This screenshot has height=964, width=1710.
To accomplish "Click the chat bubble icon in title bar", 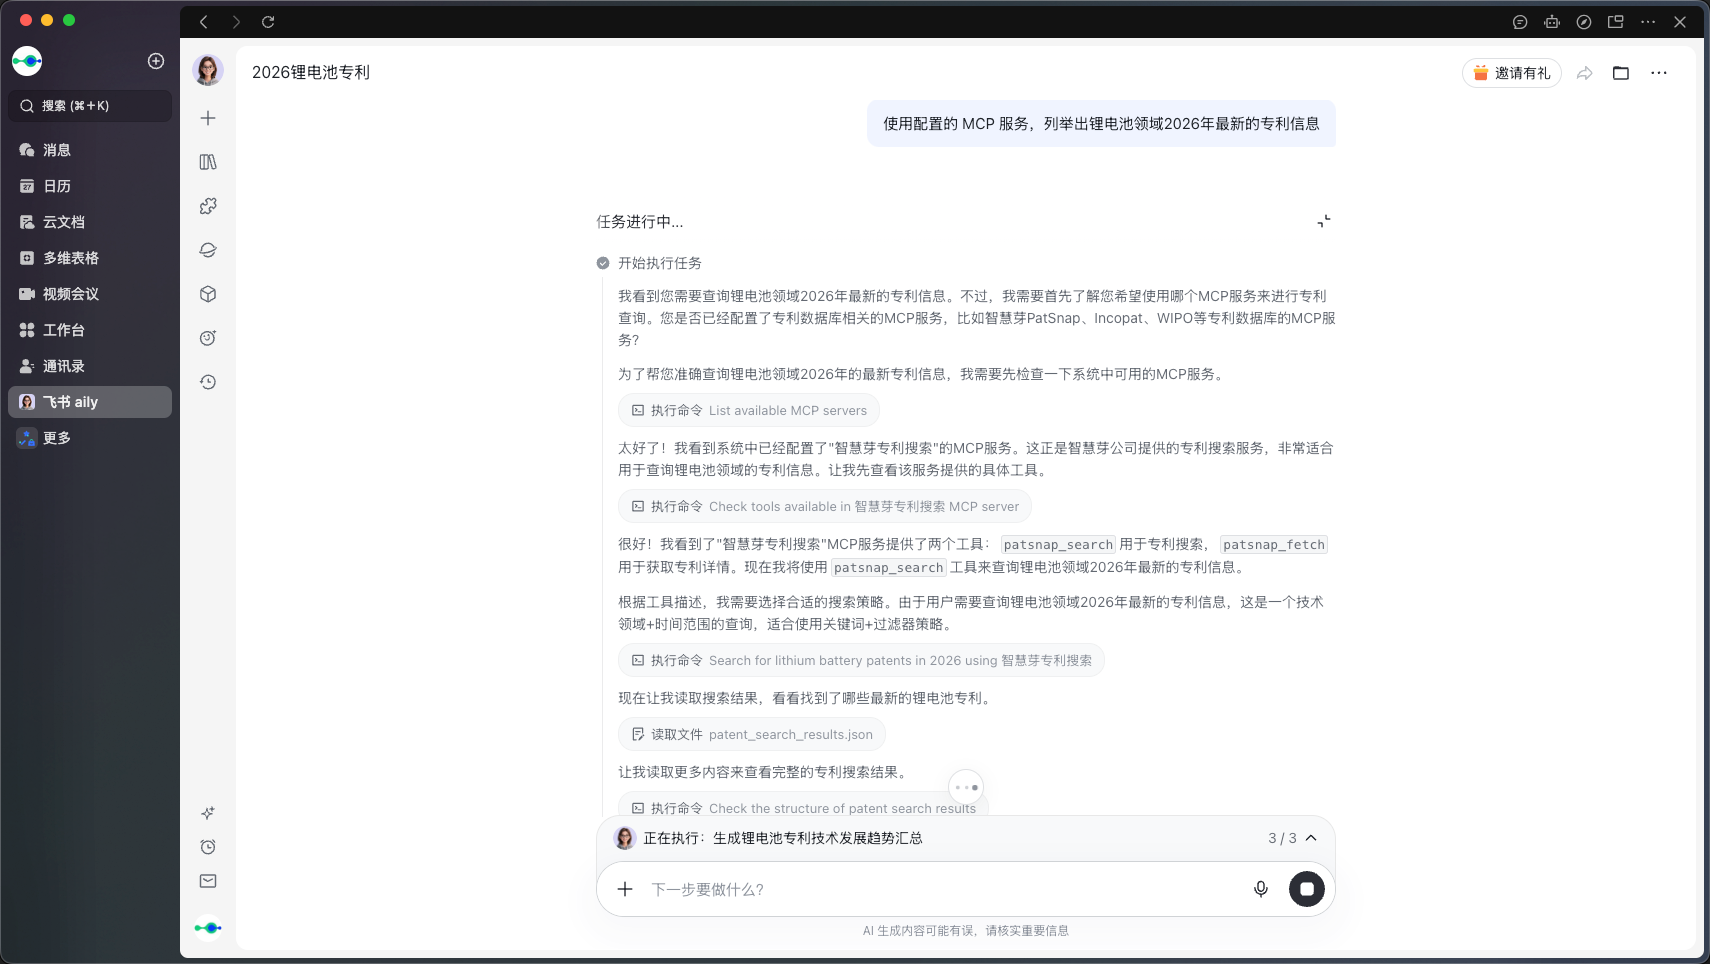I will click(1520, 22).
